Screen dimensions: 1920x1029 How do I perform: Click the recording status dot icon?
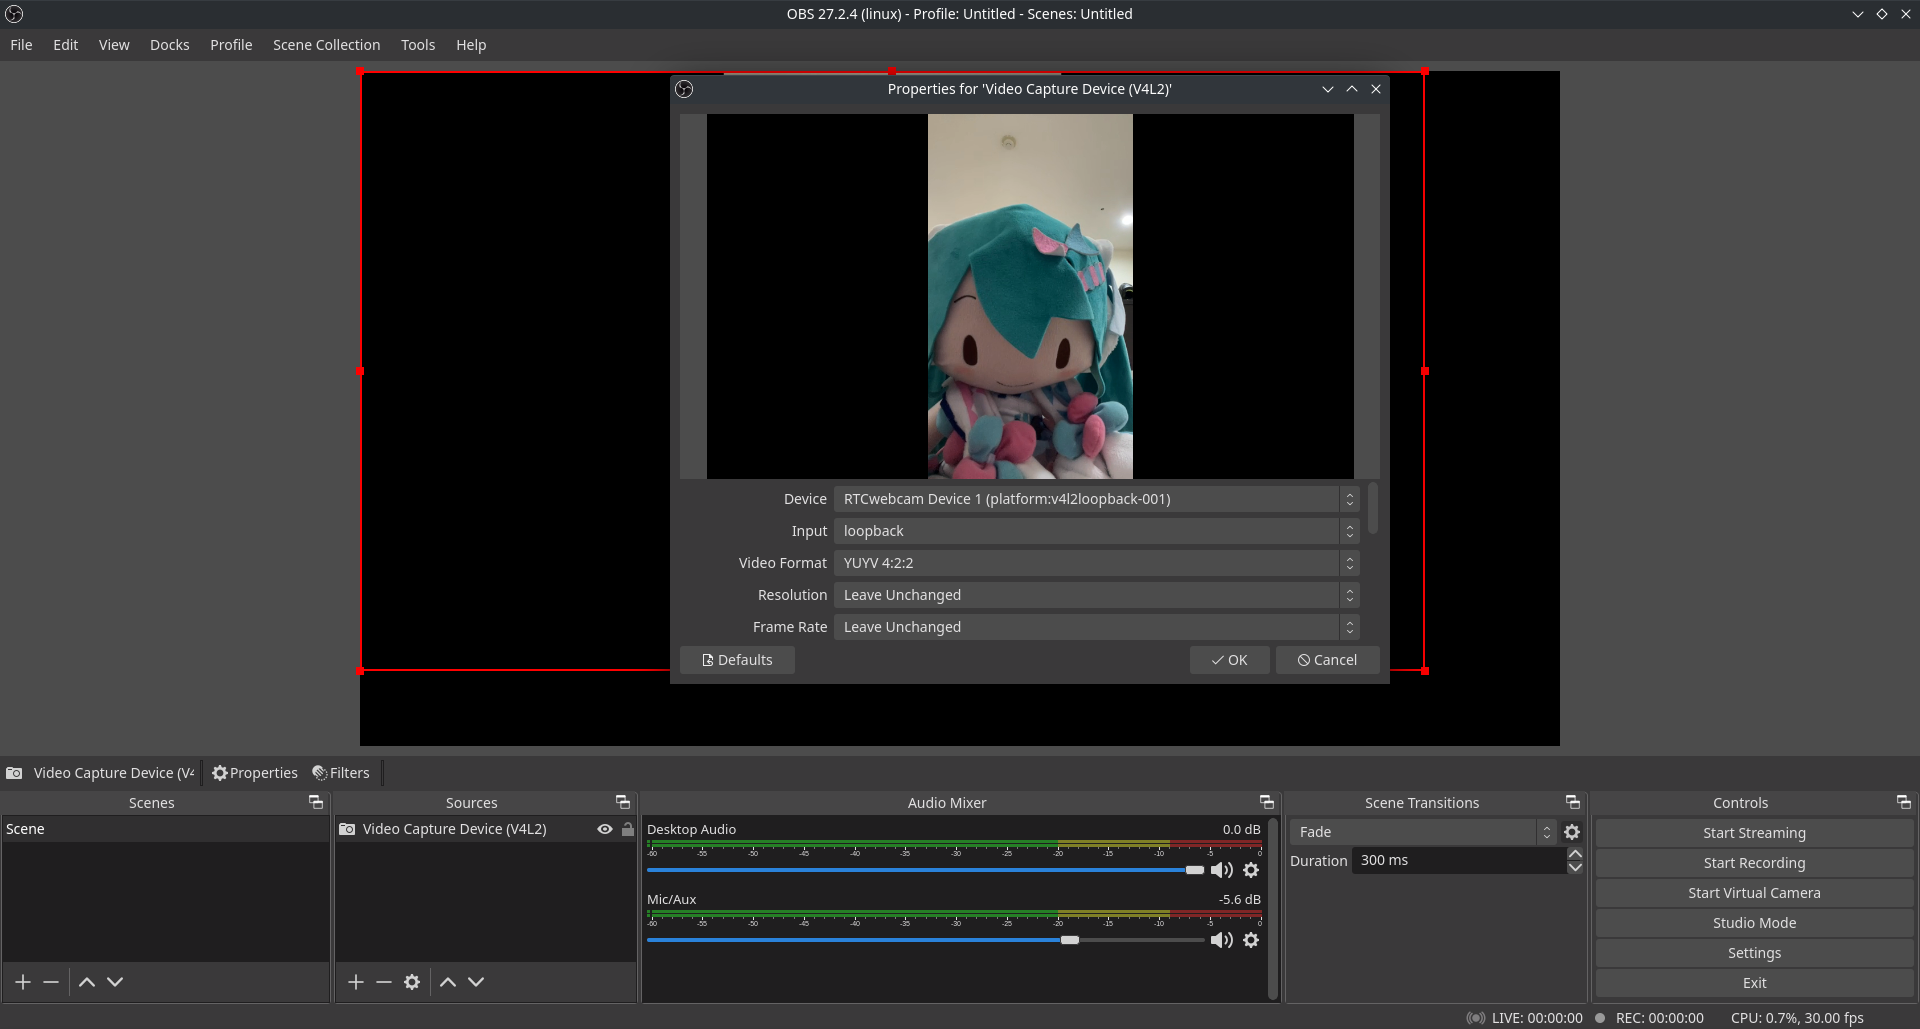coord(1600,1018)
